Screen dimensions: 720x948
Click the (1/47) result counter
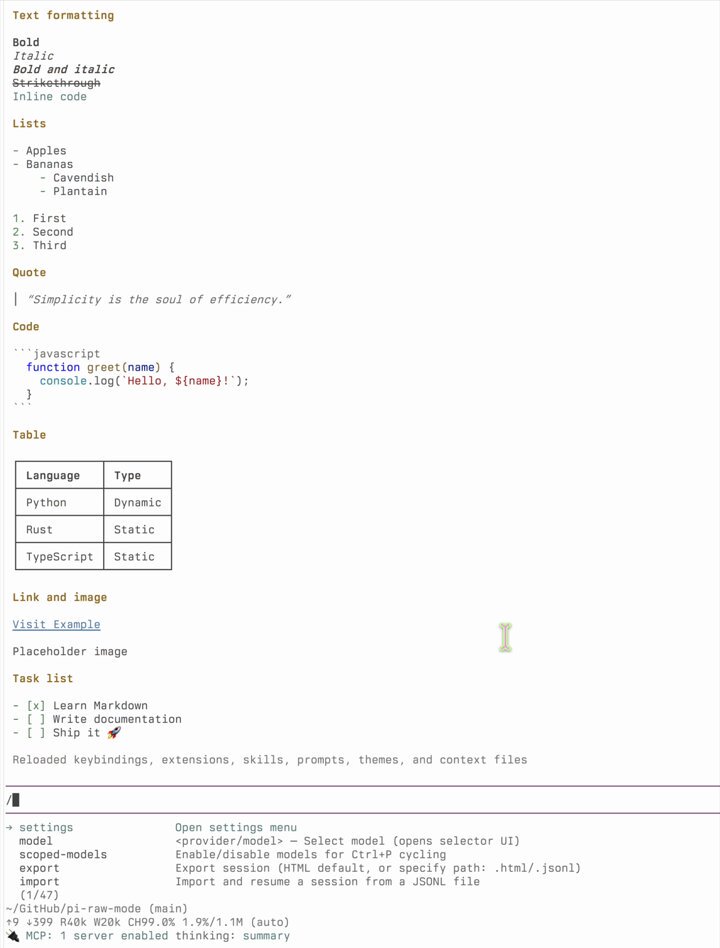[x=39, y=895]
